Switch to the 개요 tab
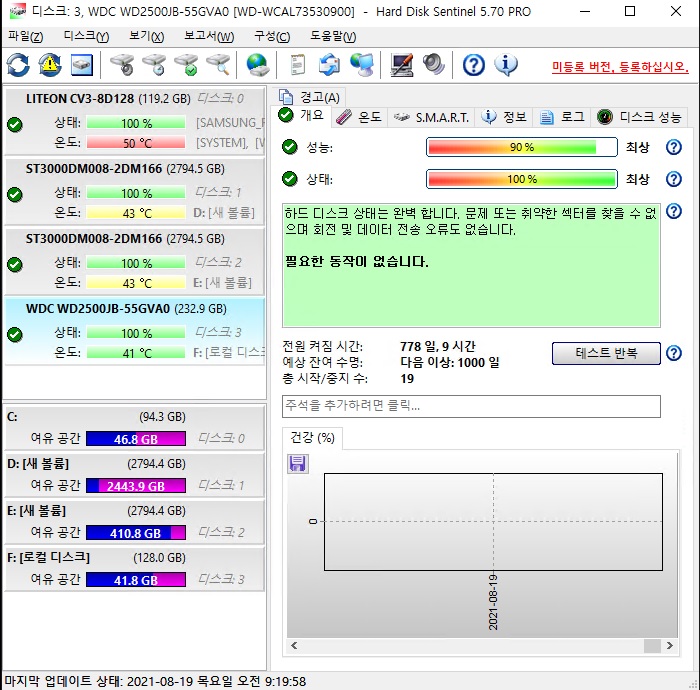Image resolution: width=700 pixels, height=690 pixels. pyautogui.click(x=301, y=116)
